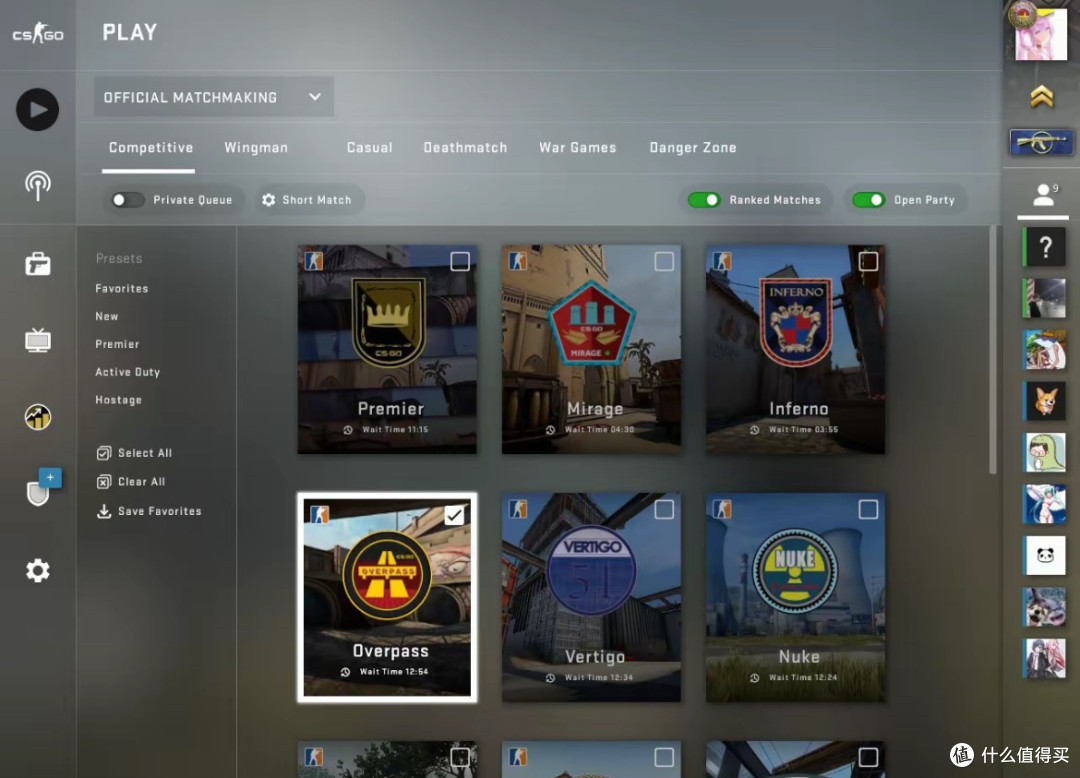Check the Premier map checkbox
This screenshot has width=1080, height=778.
tap(460, 262)
